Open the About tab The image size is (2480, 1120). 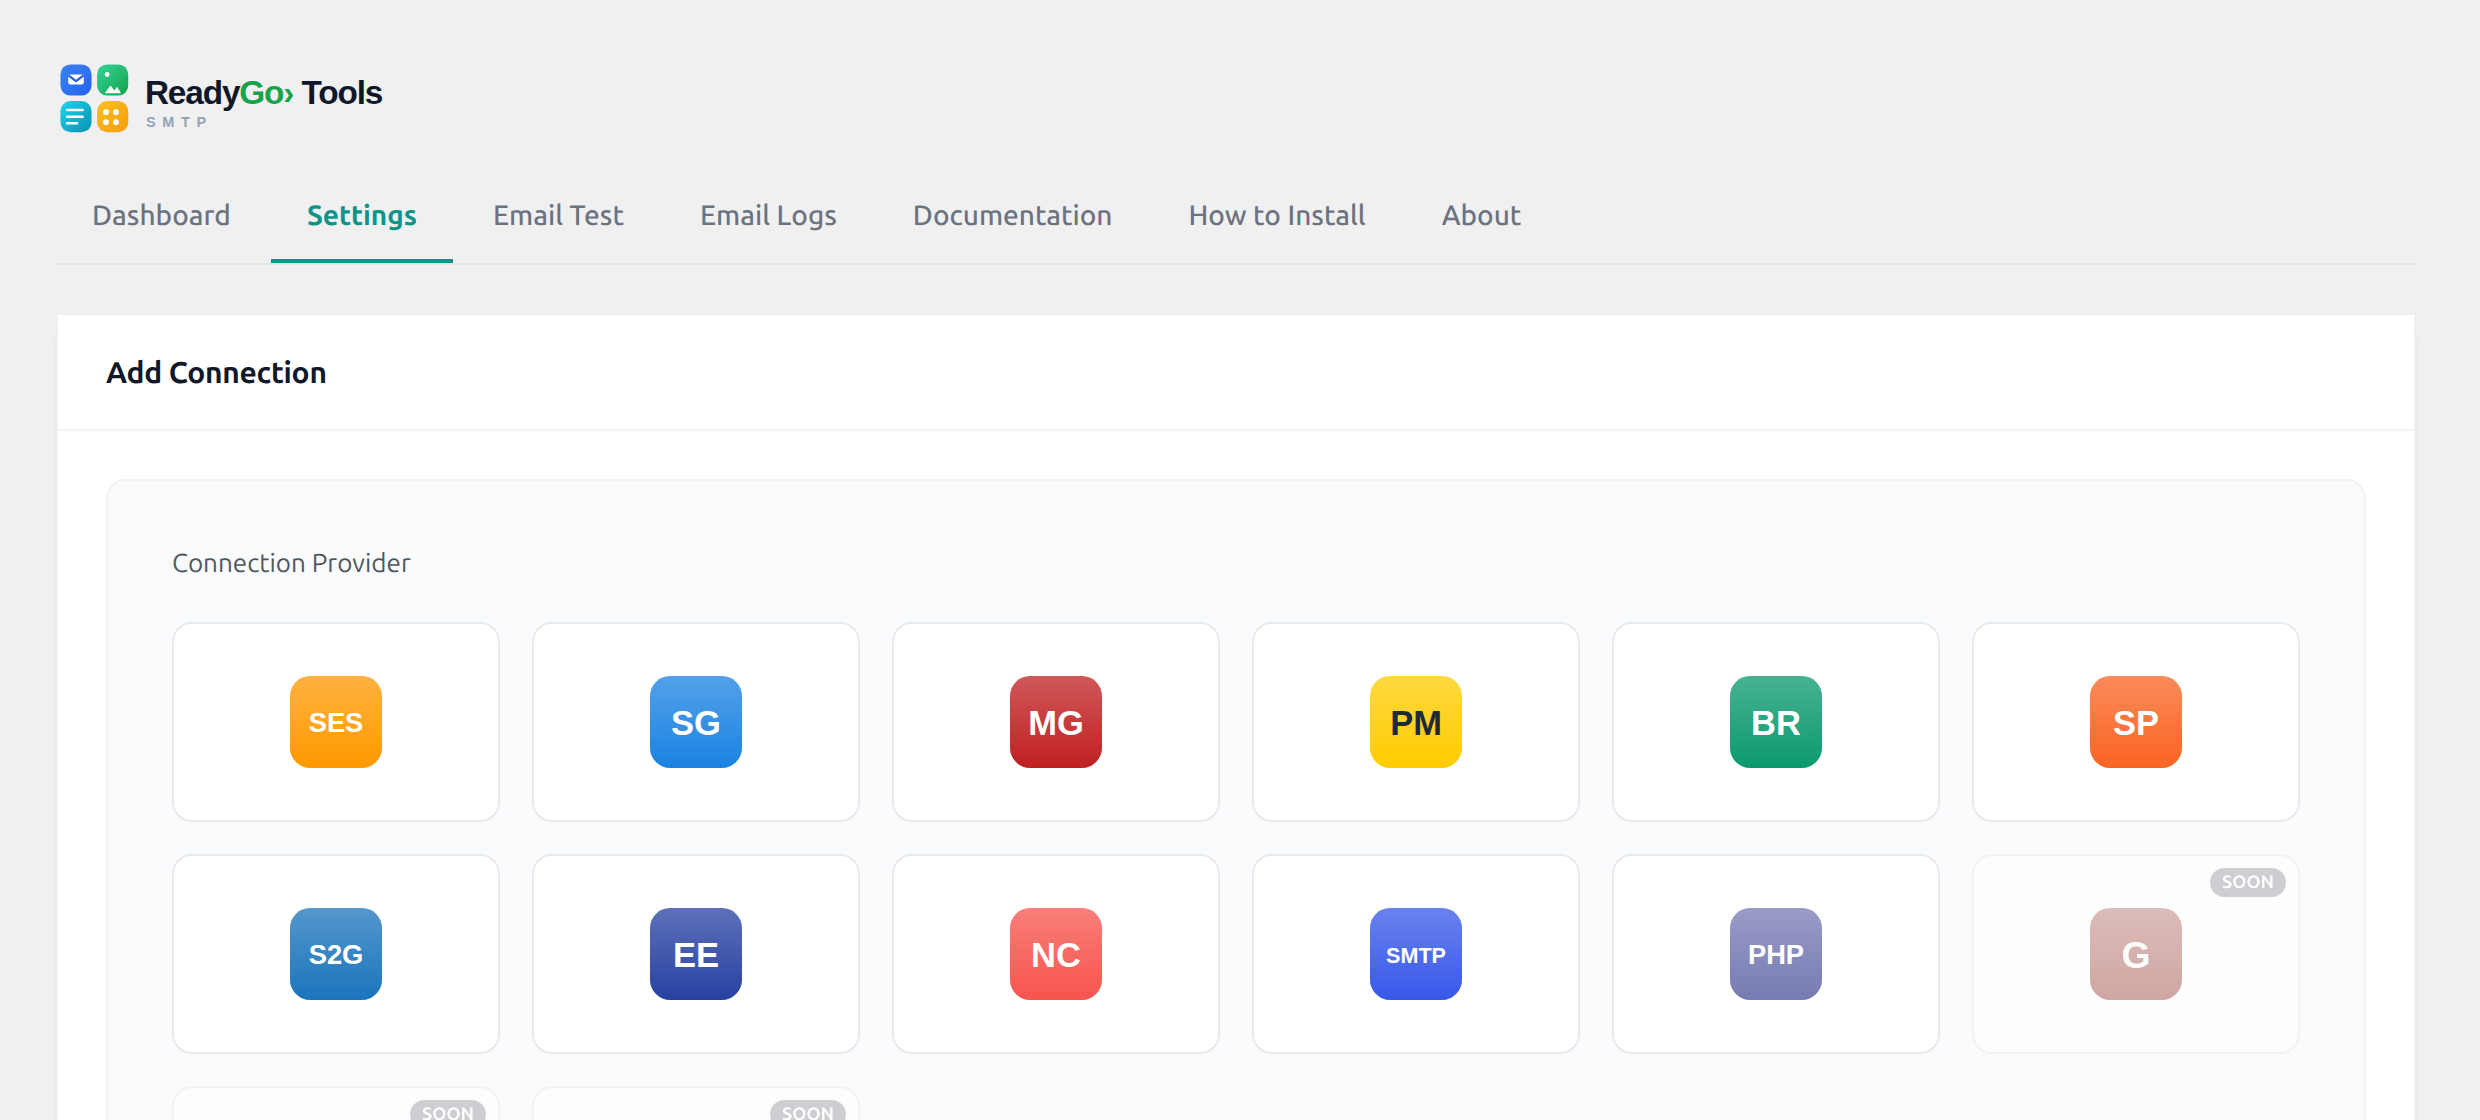[x=1481, y=215]
